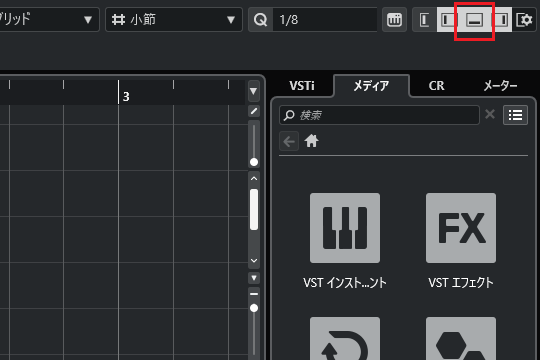Open the 1/8 quantize preset field
The height and width of the screenshot is (360, 540).
tap(325, 20)
